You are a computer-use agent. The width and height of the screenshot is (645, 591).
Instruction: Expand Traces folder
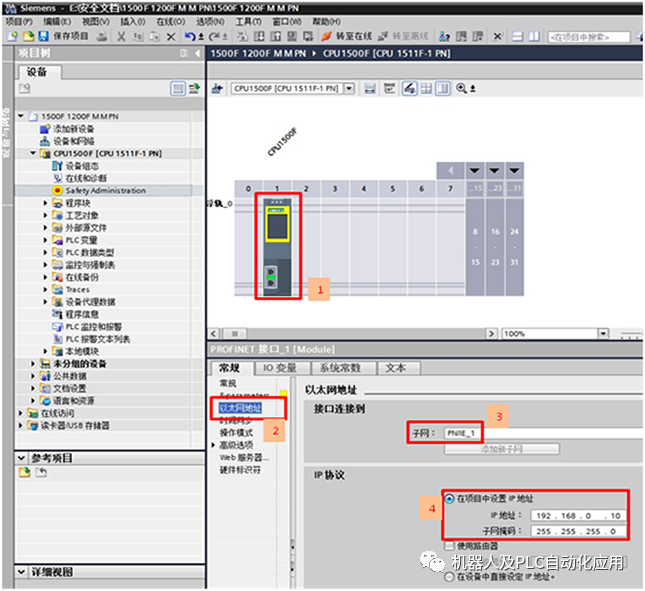click(46, 289)
